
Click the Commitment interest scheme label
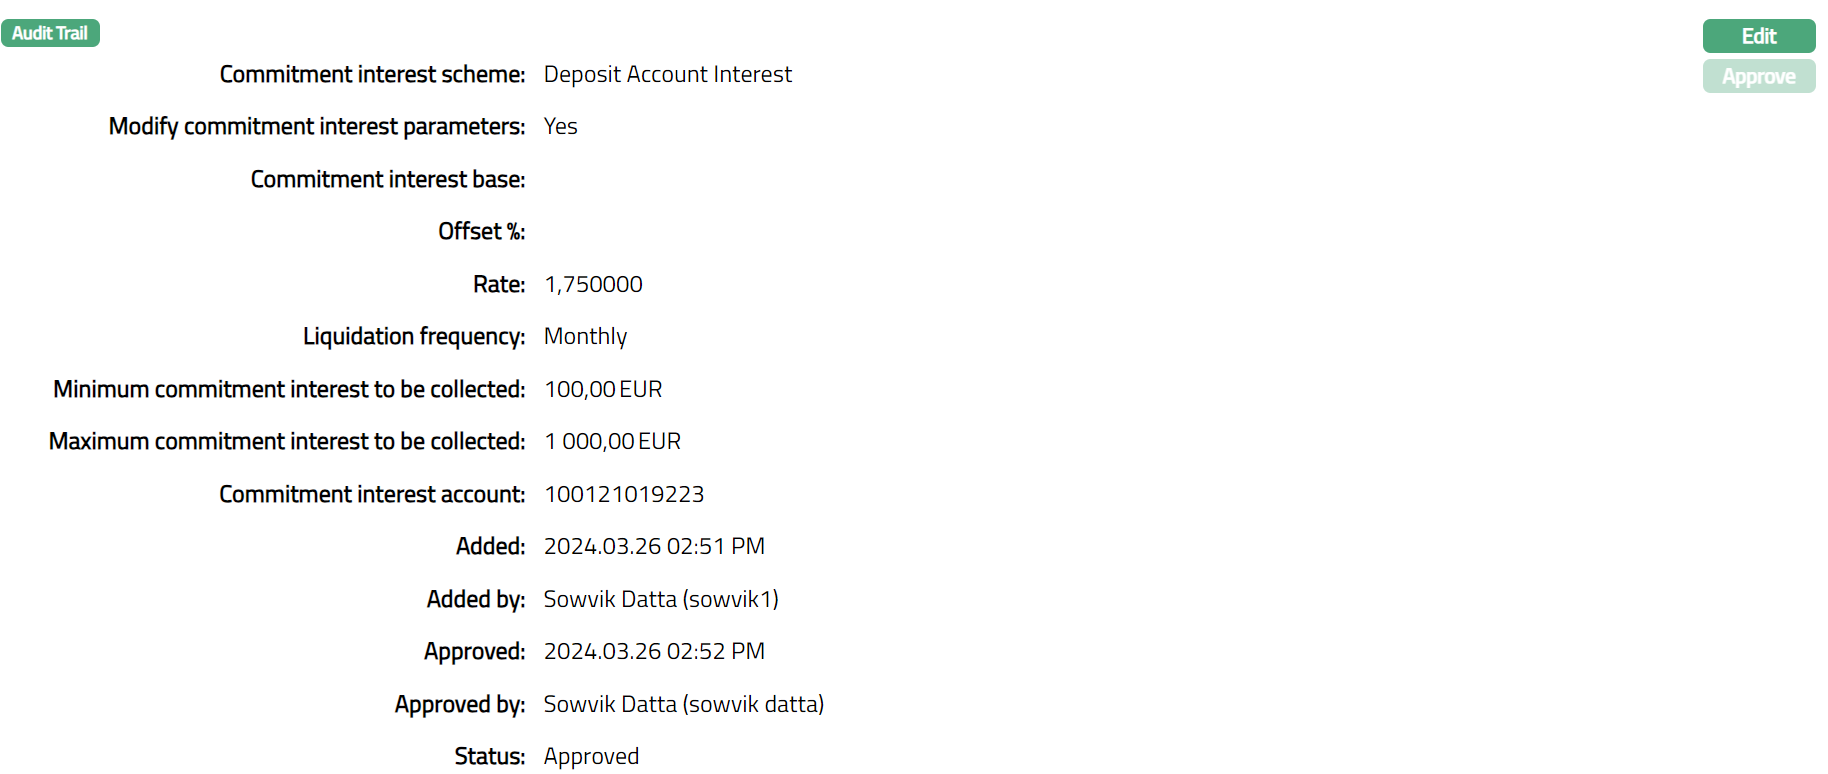click(x=372, y=75)
